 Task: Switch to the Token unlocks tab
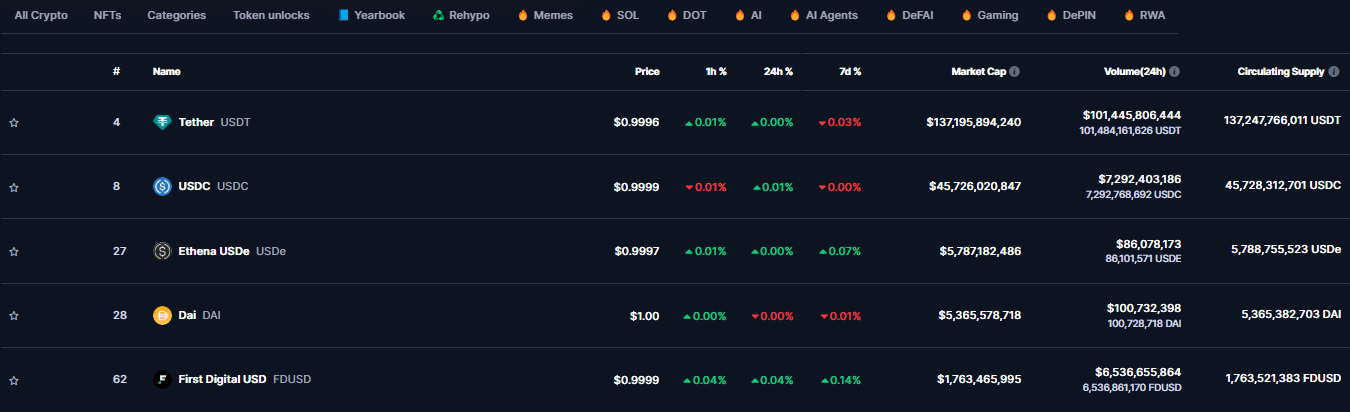pos(271,16)
